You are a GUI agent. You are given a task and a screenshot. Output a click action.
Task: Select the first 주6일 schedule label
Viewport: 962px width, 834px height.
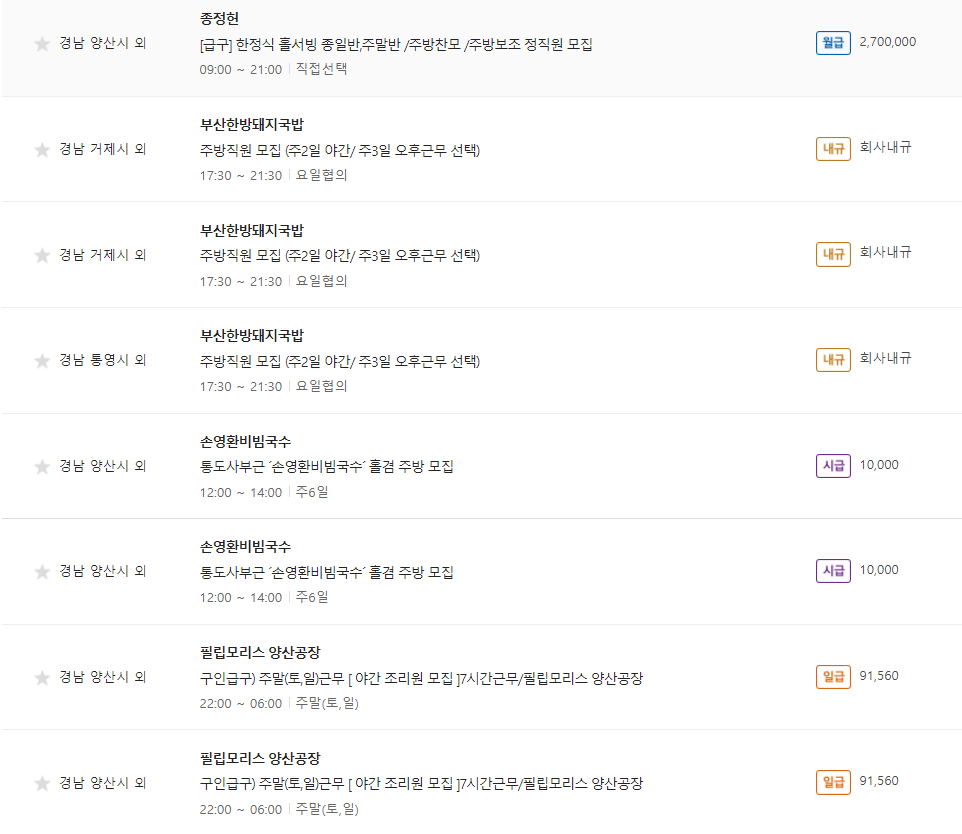click(x=312, y=492)
